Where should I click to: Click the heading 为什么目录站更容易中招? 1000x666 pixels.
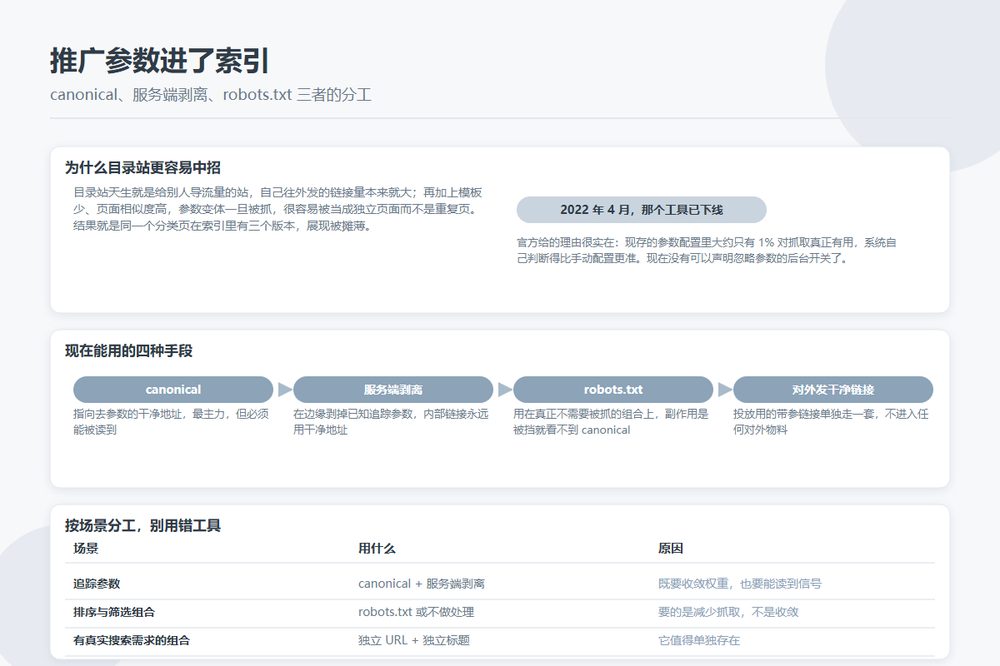click(x=143, y=168)
